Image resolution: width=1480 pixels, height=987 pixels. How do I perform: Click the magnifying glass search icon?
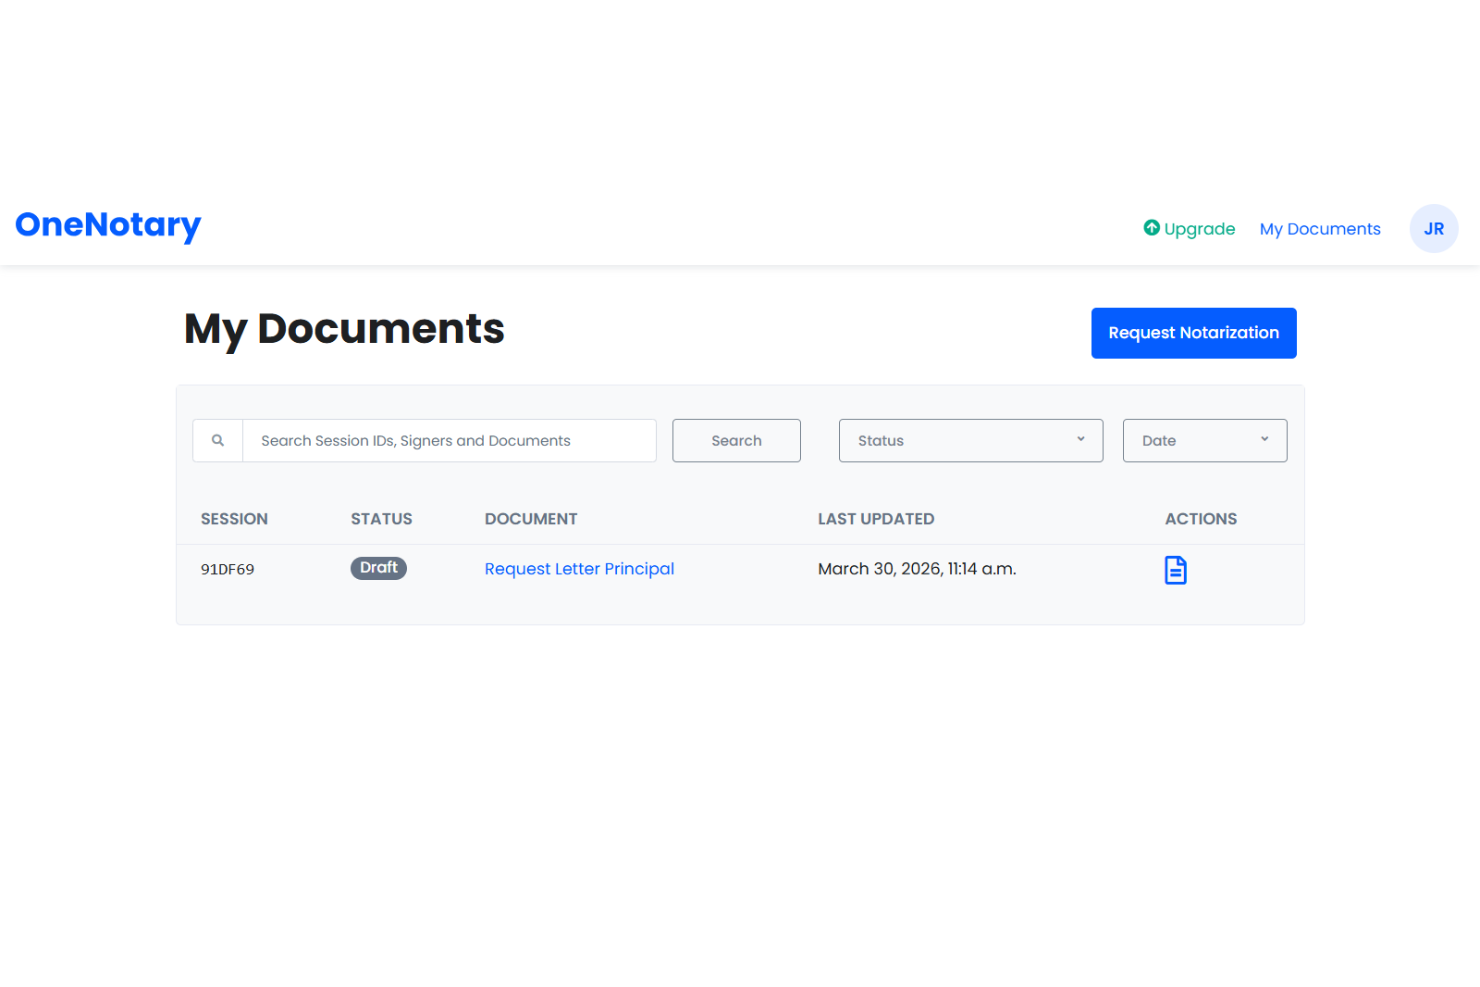click(x=218, y=440)
